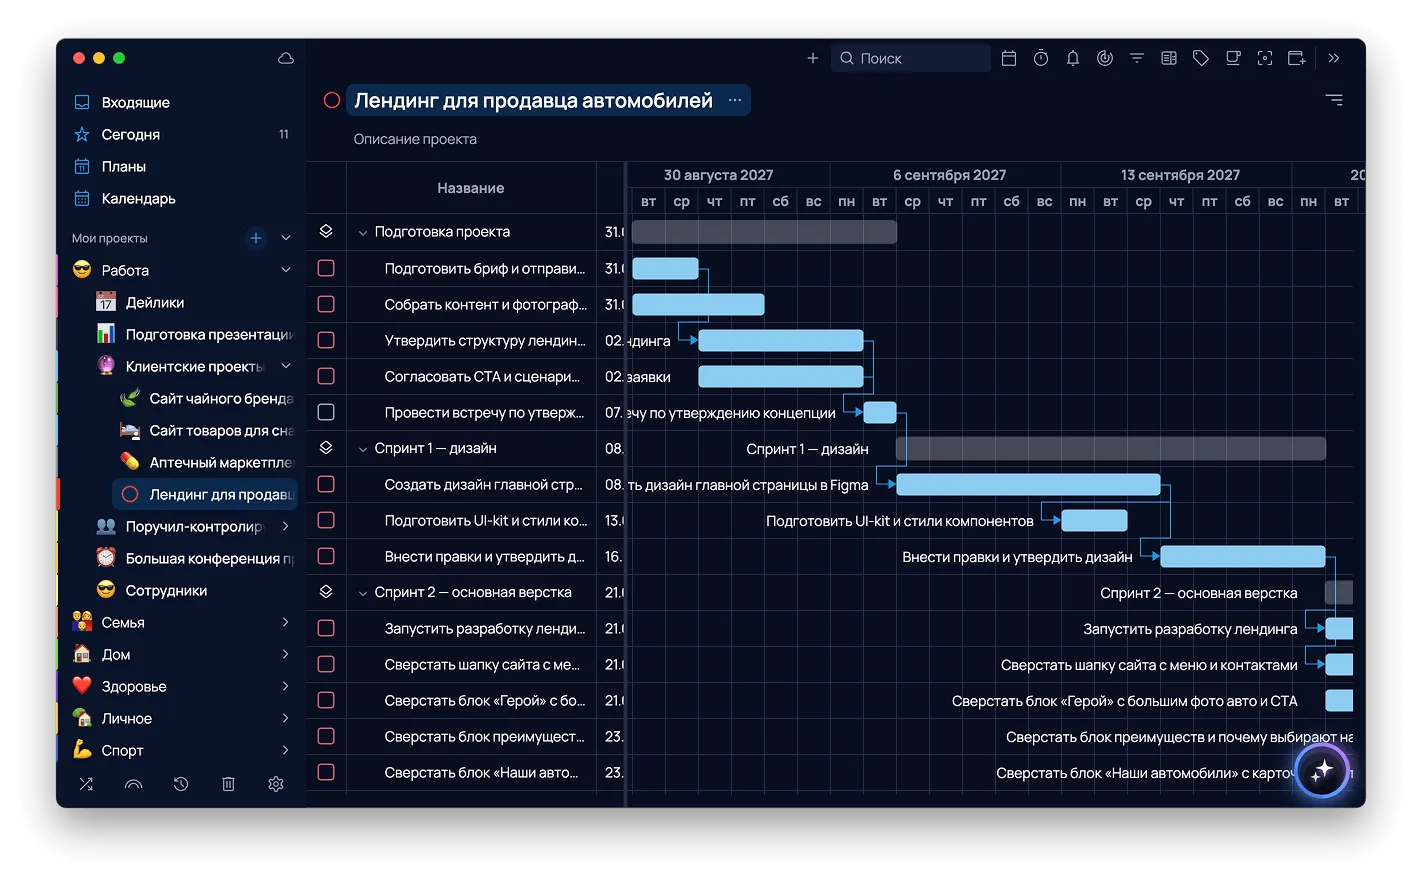Click the red project color circle by title
This screenshot has height=882, width=1422.
[332, 100]
